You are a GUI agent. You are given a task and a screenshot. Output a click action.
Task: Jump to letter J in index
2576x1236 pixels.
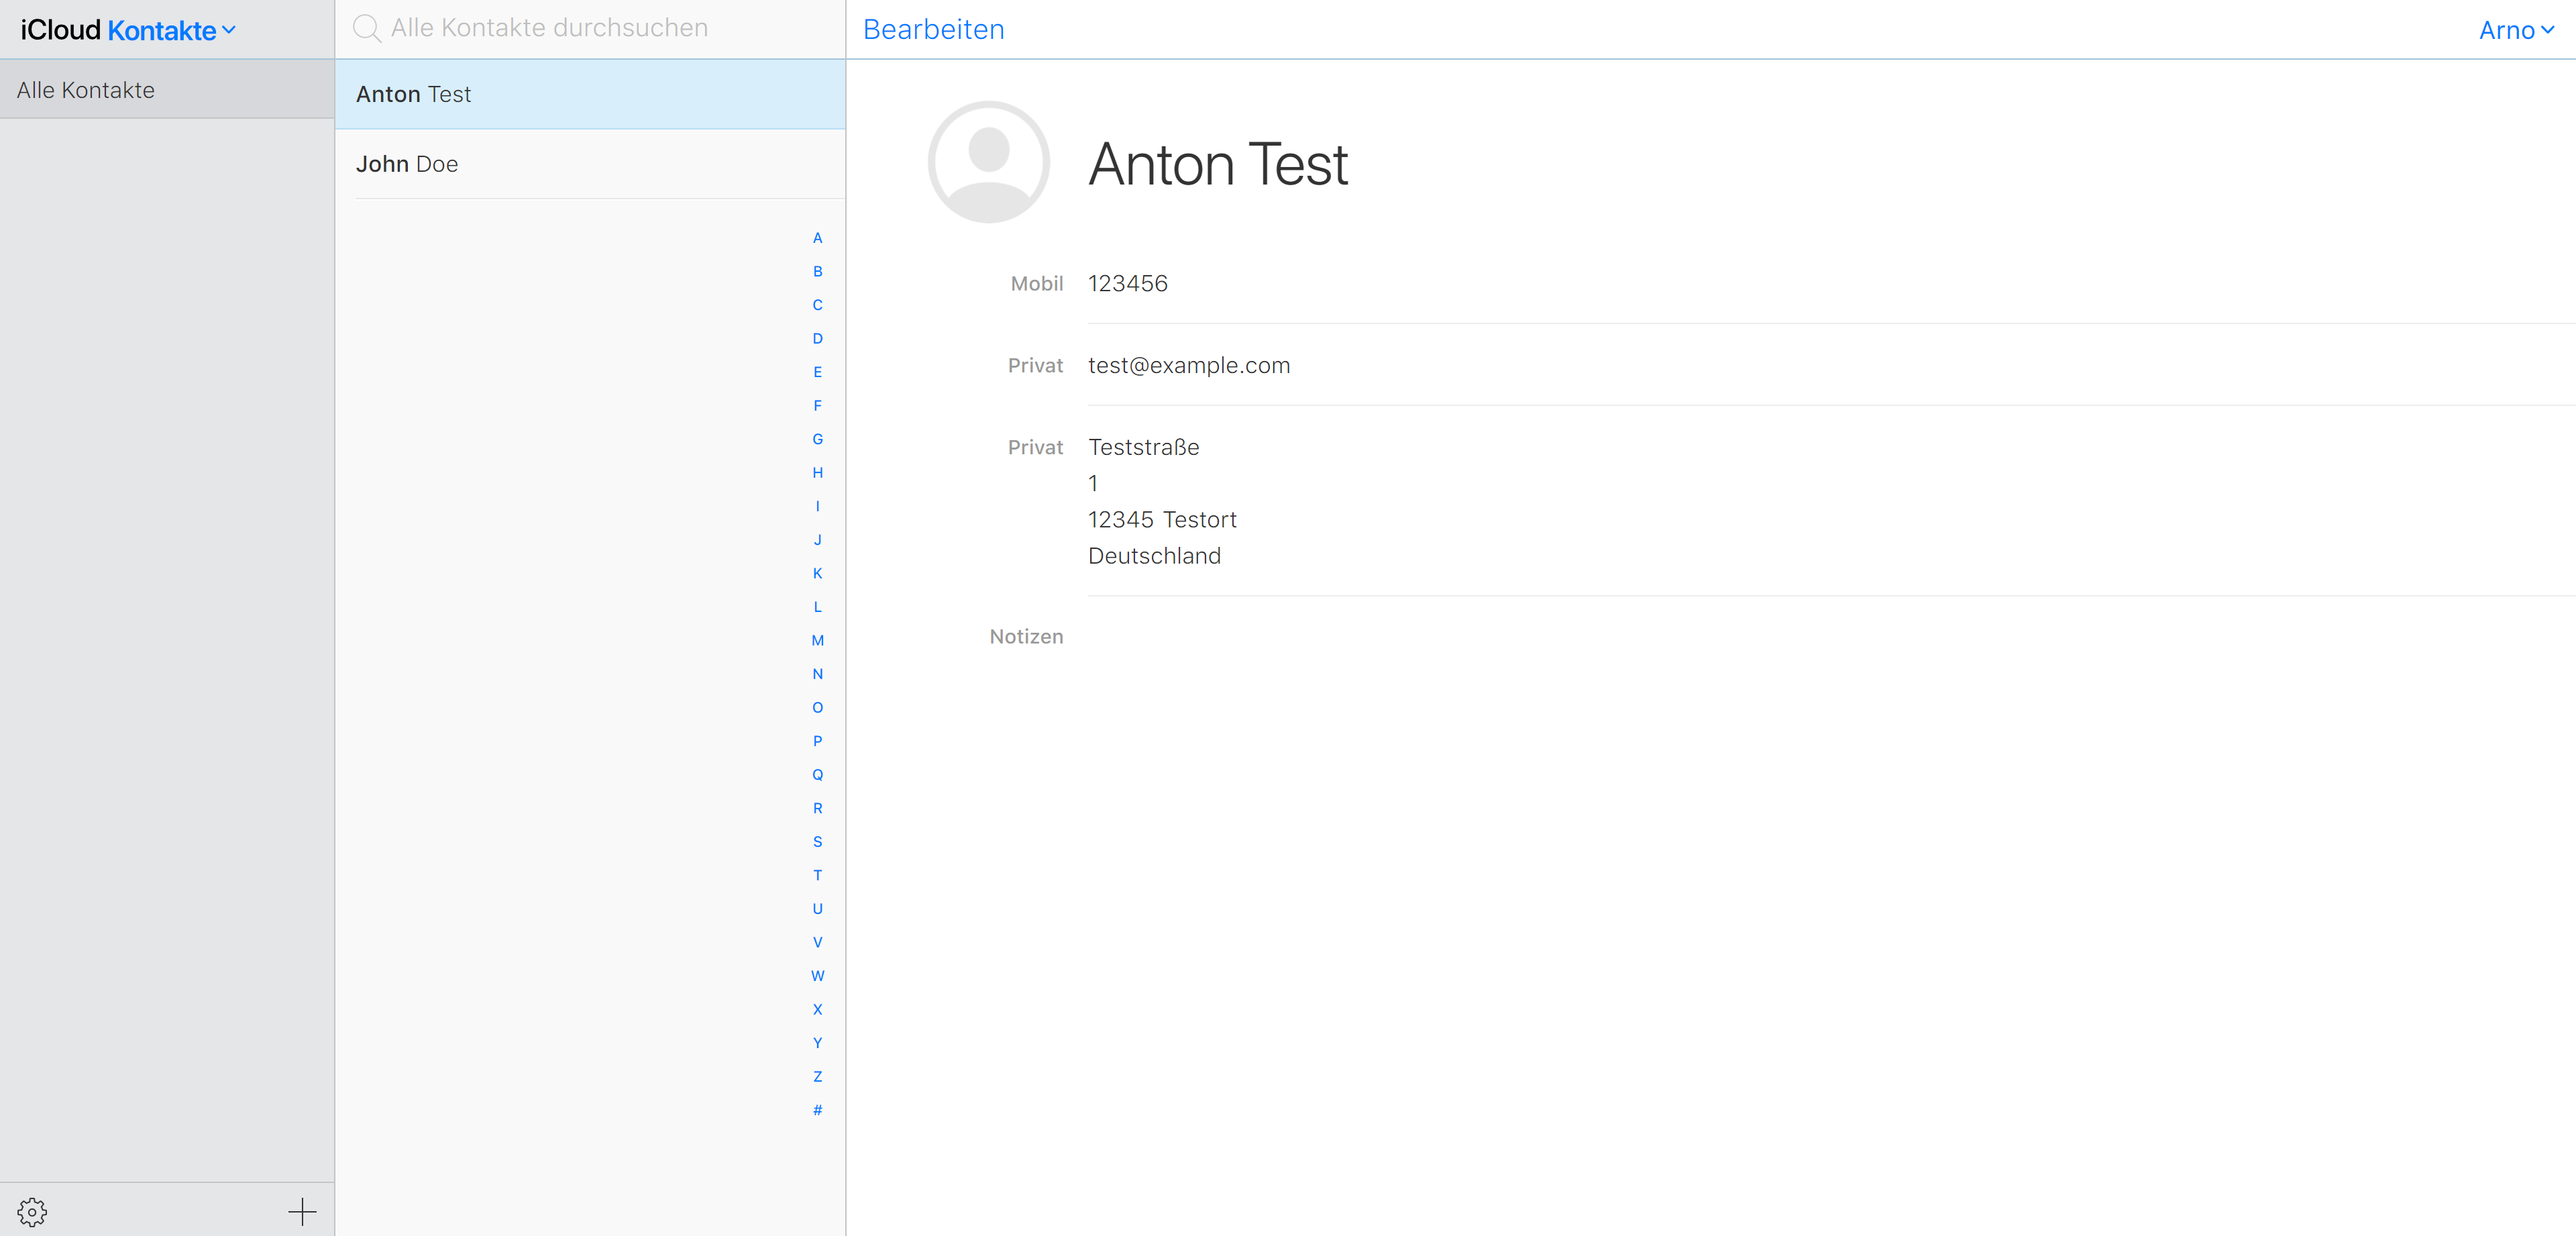coord(817,540)
